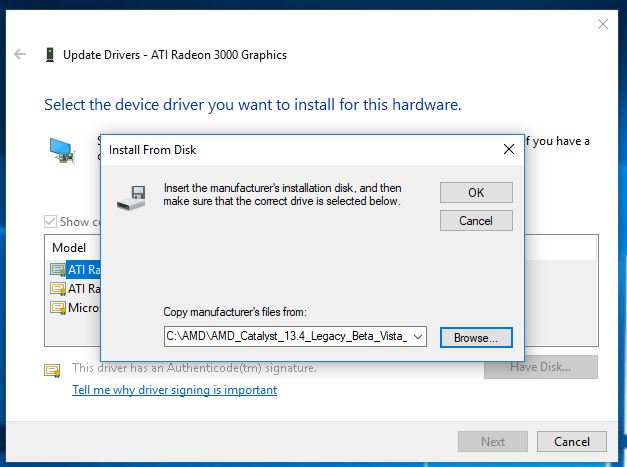This screenshot has width=627, height=467.
Task: Click the back arrow in Update Drivers window
Action: tap(20, 55)
